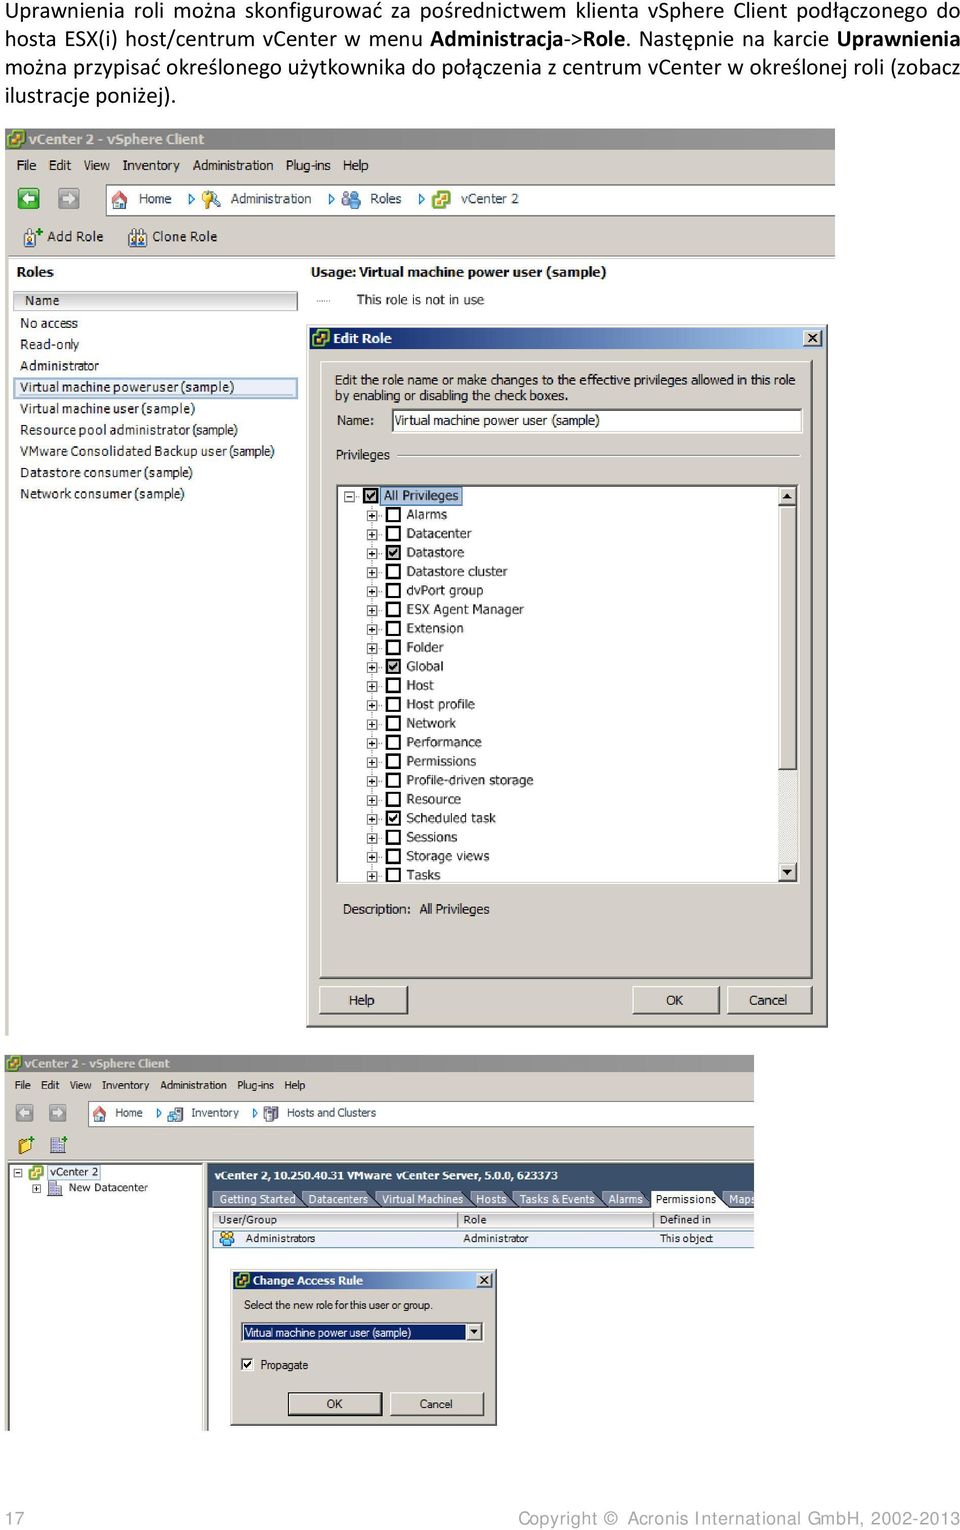
Task: Click the green back arrow in the Roles window
Action: pyautogui.click(x=28, y=199)
